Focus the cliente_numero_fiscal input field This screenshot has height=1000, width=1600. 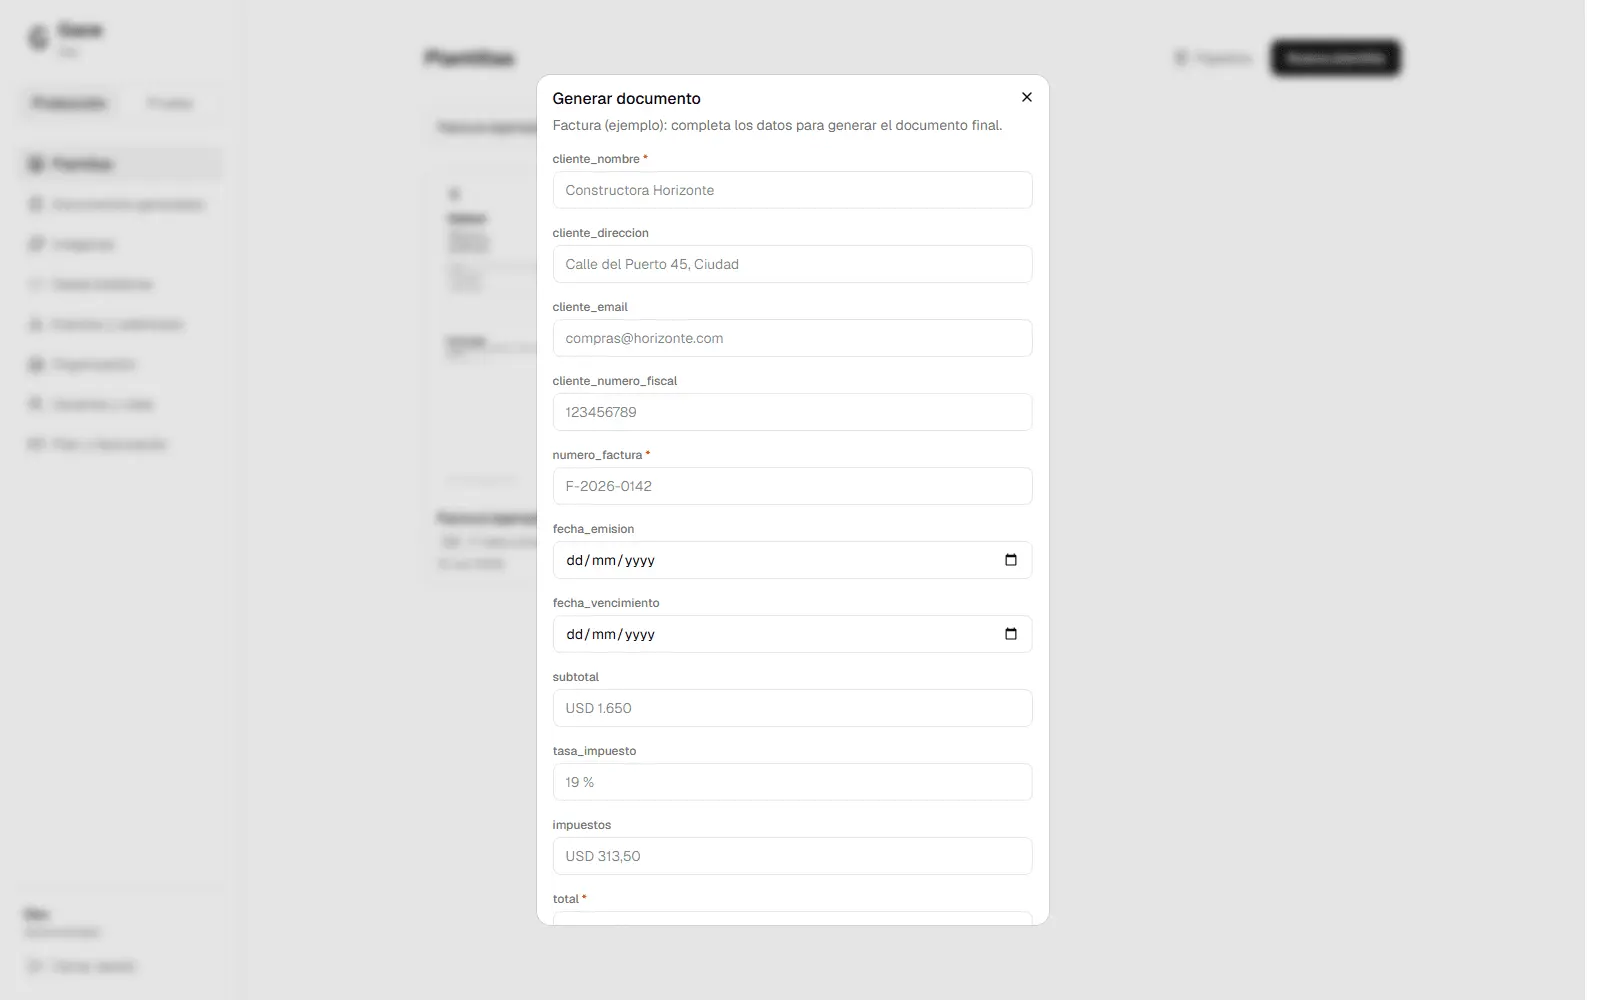(x=792, y=412)
